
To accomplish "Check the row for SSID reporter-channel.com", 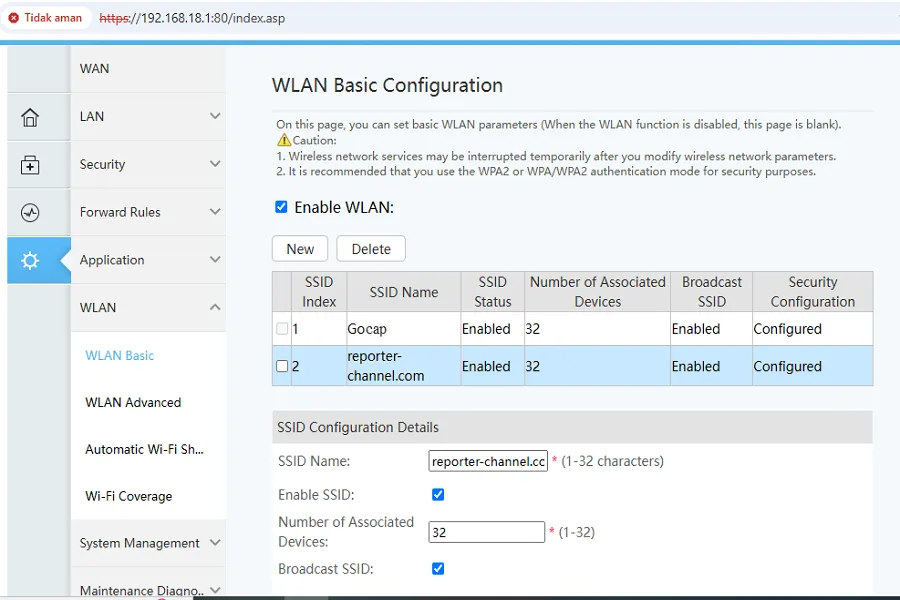I will pos(282,366).
